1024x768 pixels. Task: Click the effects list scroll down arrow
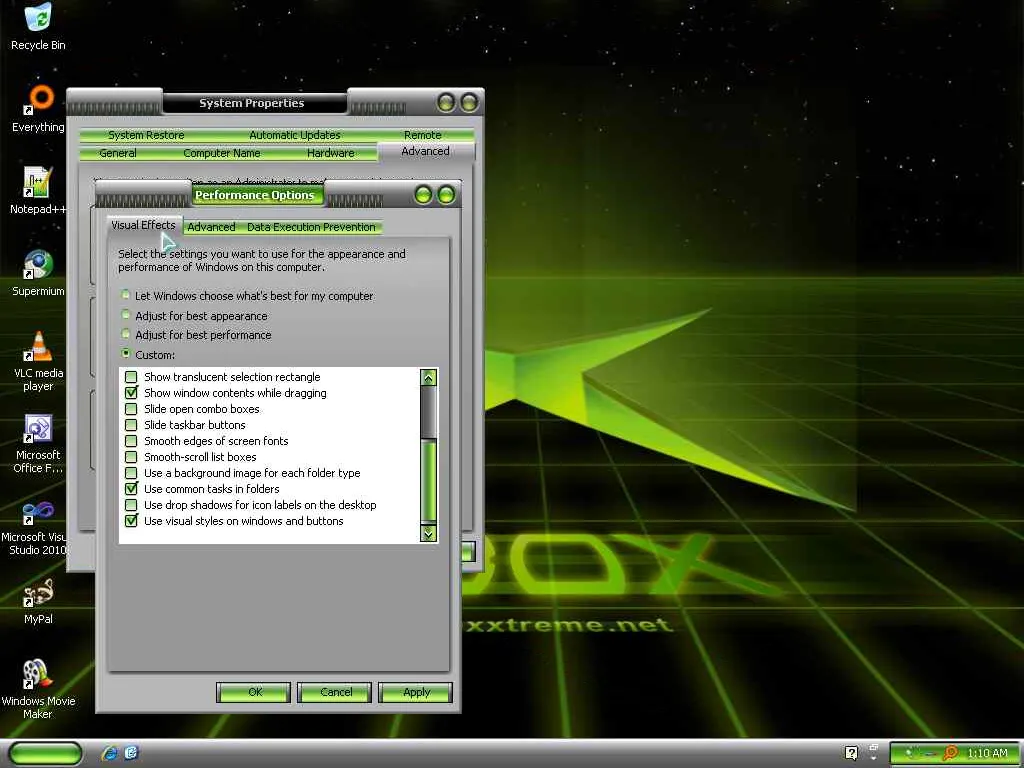(x=428, y=534)
